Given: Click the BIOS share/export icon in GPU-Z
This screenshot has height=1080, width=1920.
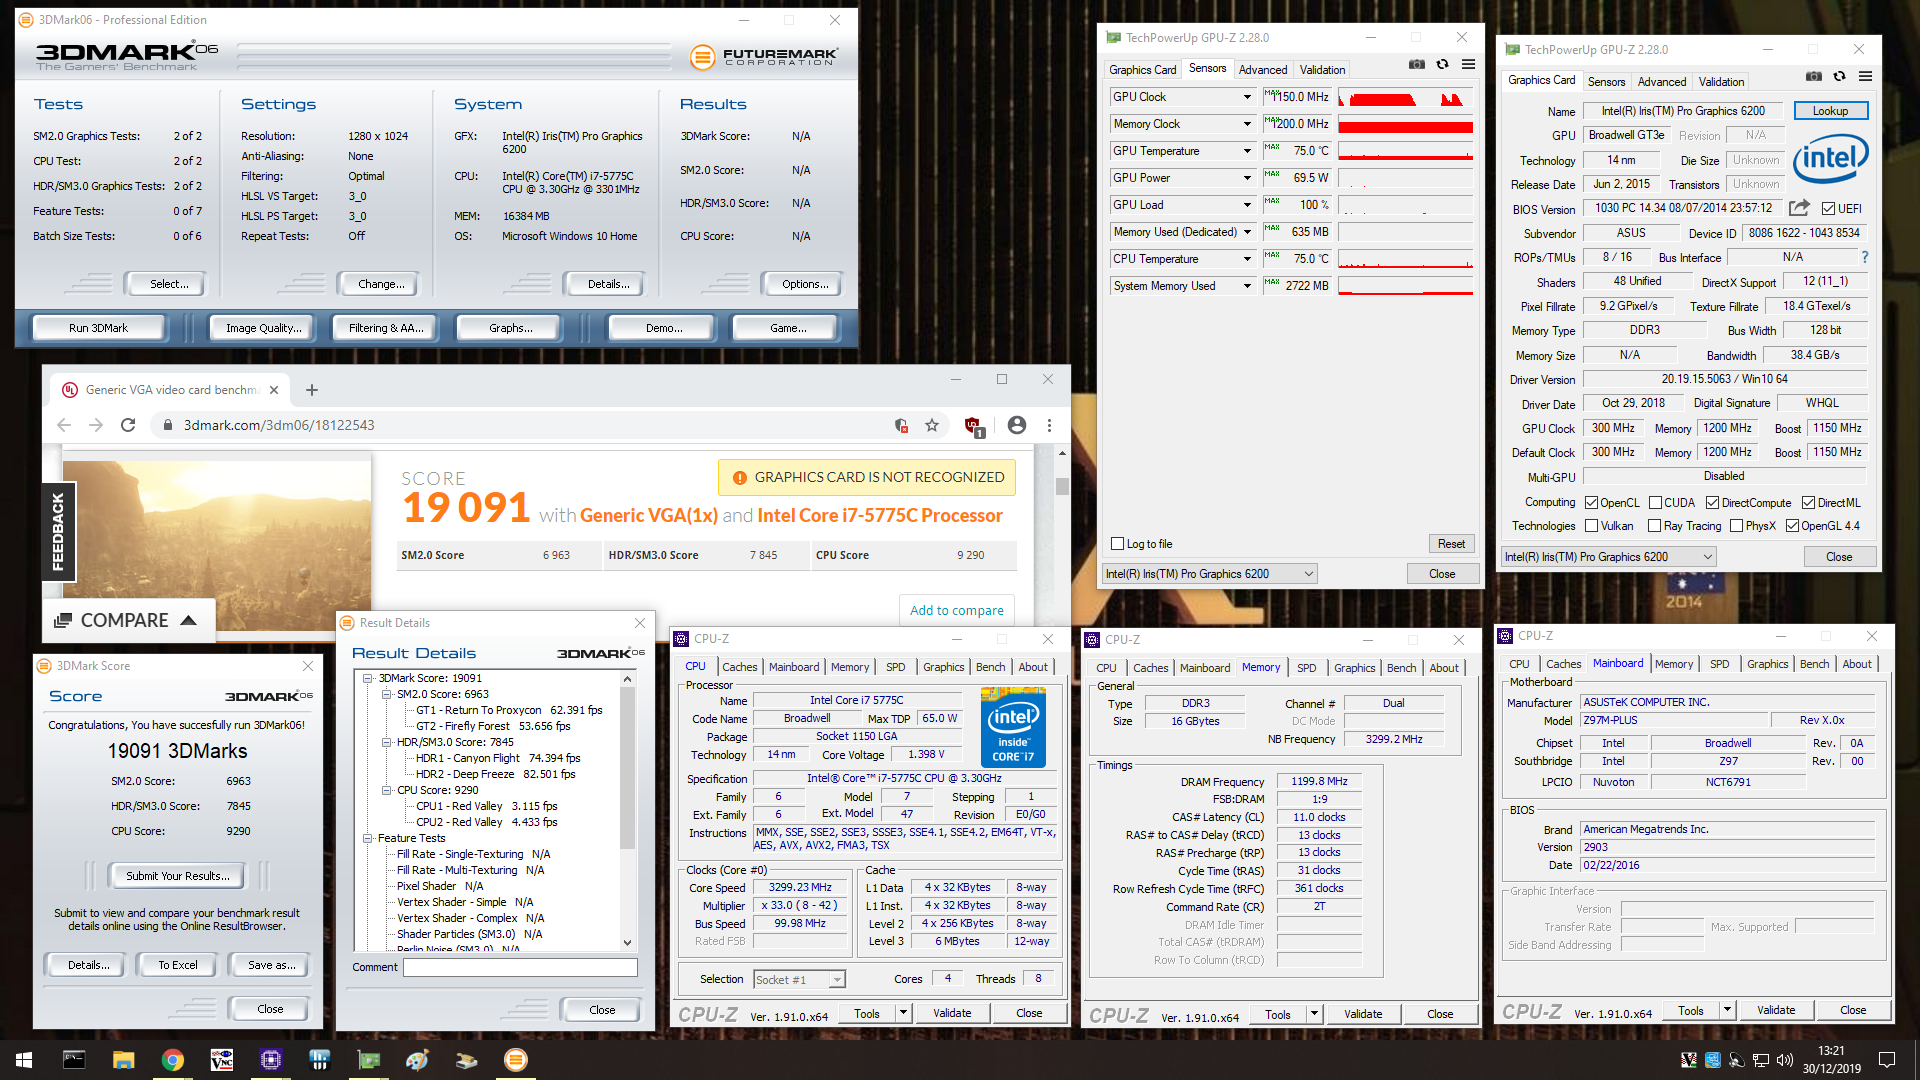Looking at the screenshot, I should [1799, 208].
